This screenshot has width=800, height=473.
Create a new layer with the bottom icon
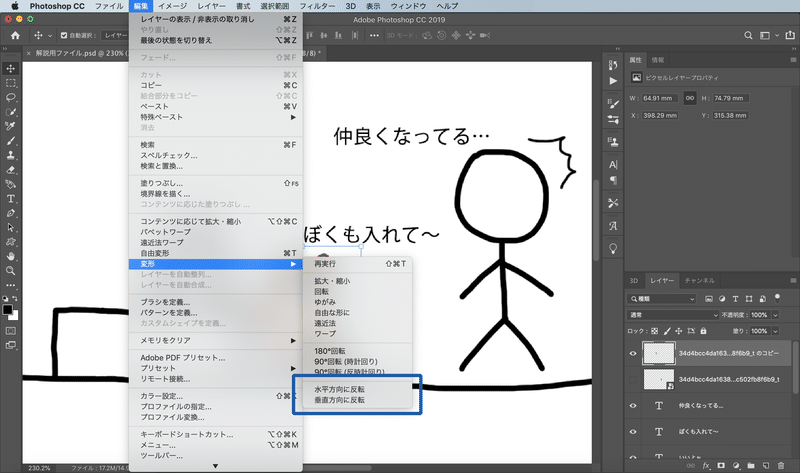[x=766, y=465]
